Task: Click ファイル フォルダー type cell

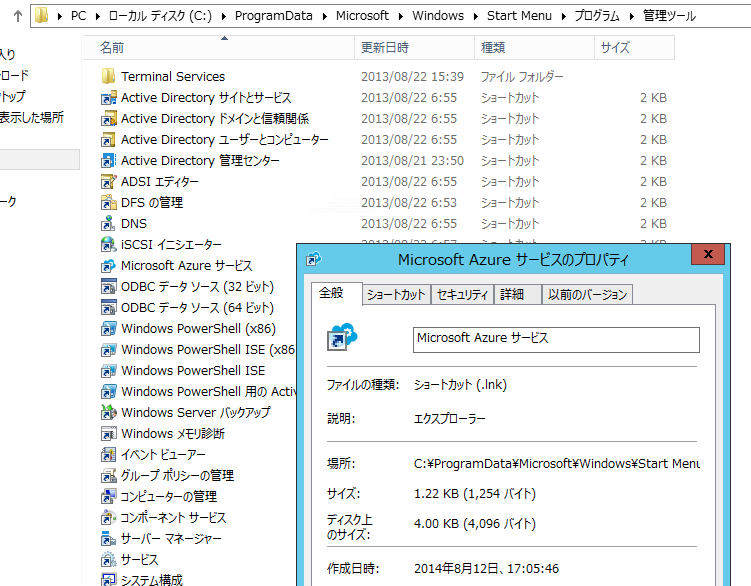Action: (x=522, y=77)
